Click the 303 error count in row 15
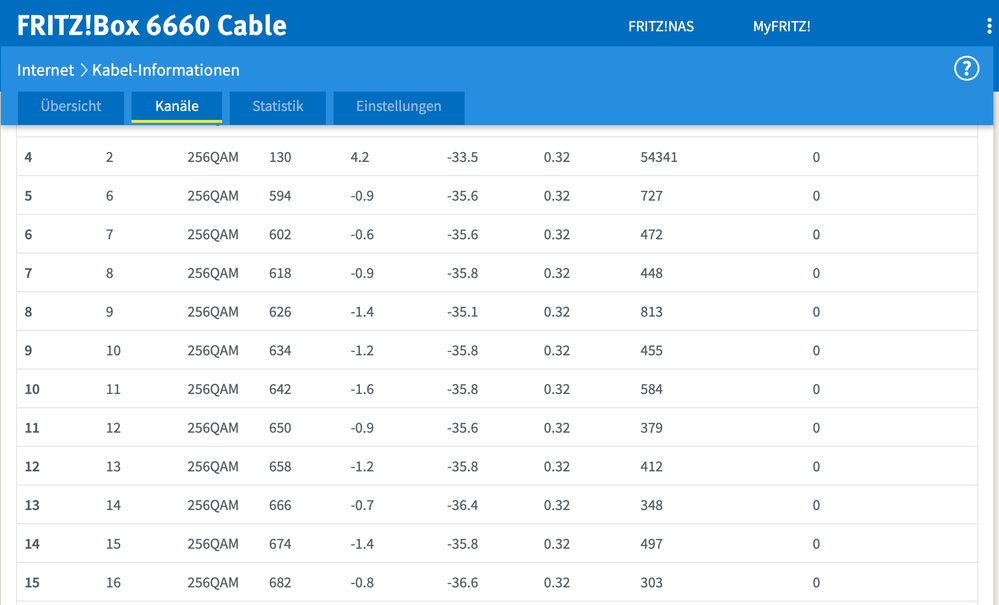 [651, 583]
